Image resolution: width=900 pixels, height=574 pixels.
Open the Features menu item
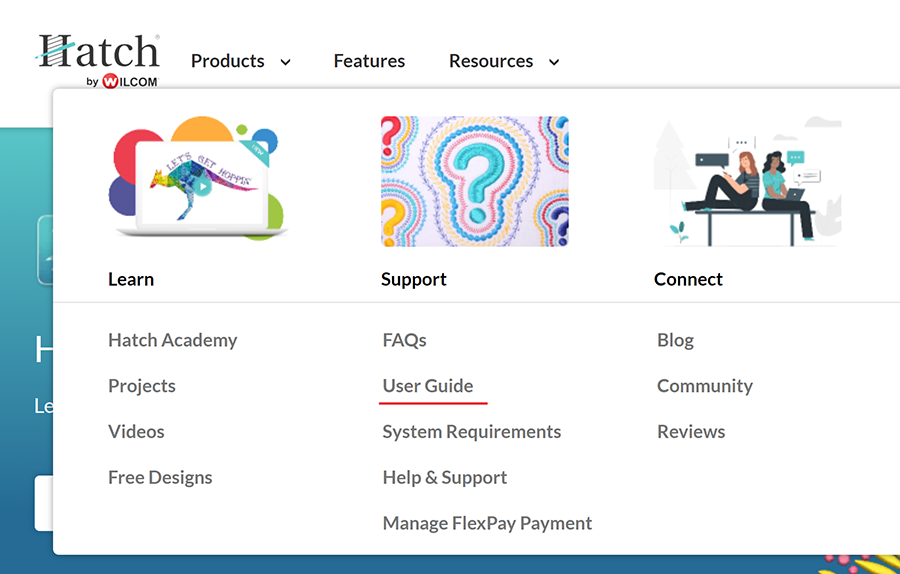369,61
